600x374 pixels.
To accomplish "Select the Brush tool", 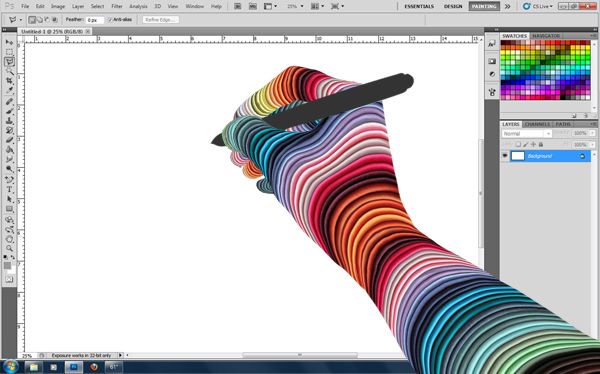I will click(9, 111).
